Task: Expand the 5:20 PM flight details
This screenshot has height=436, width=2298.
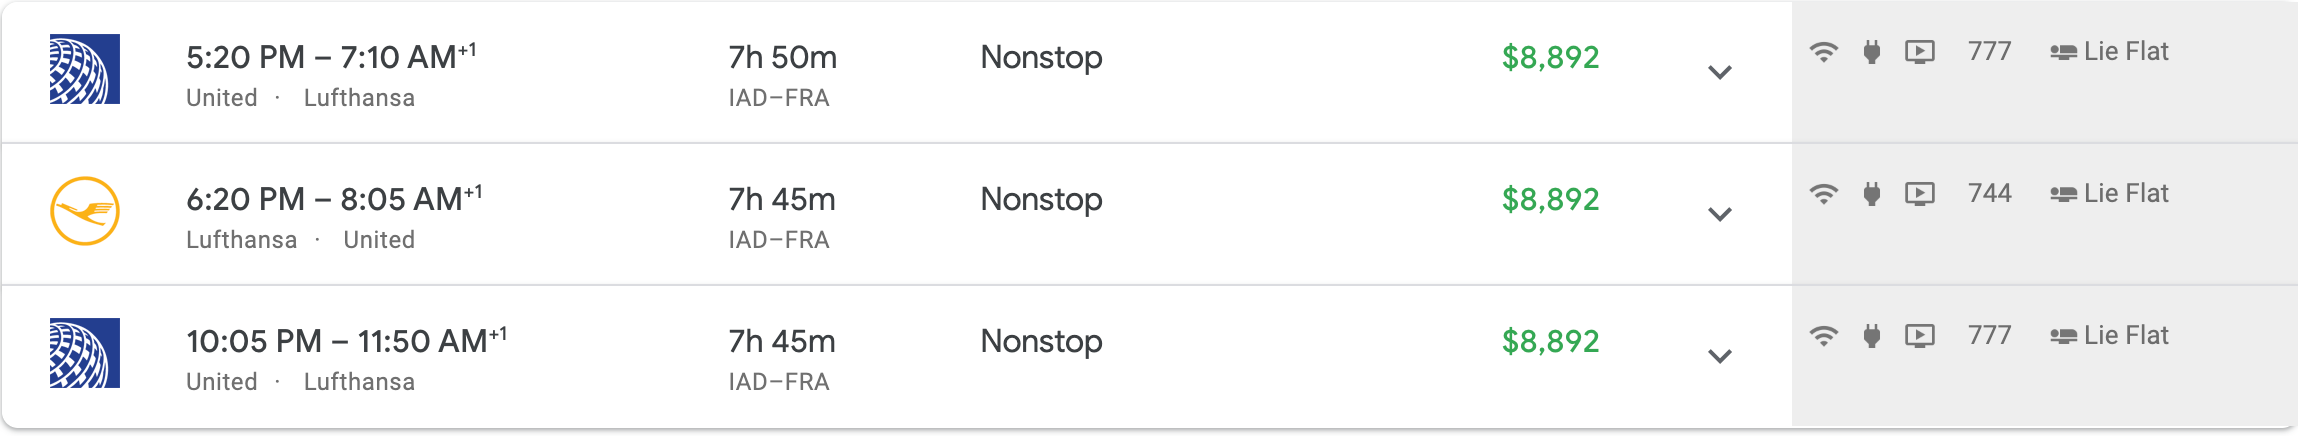Action: point(1719,72)
